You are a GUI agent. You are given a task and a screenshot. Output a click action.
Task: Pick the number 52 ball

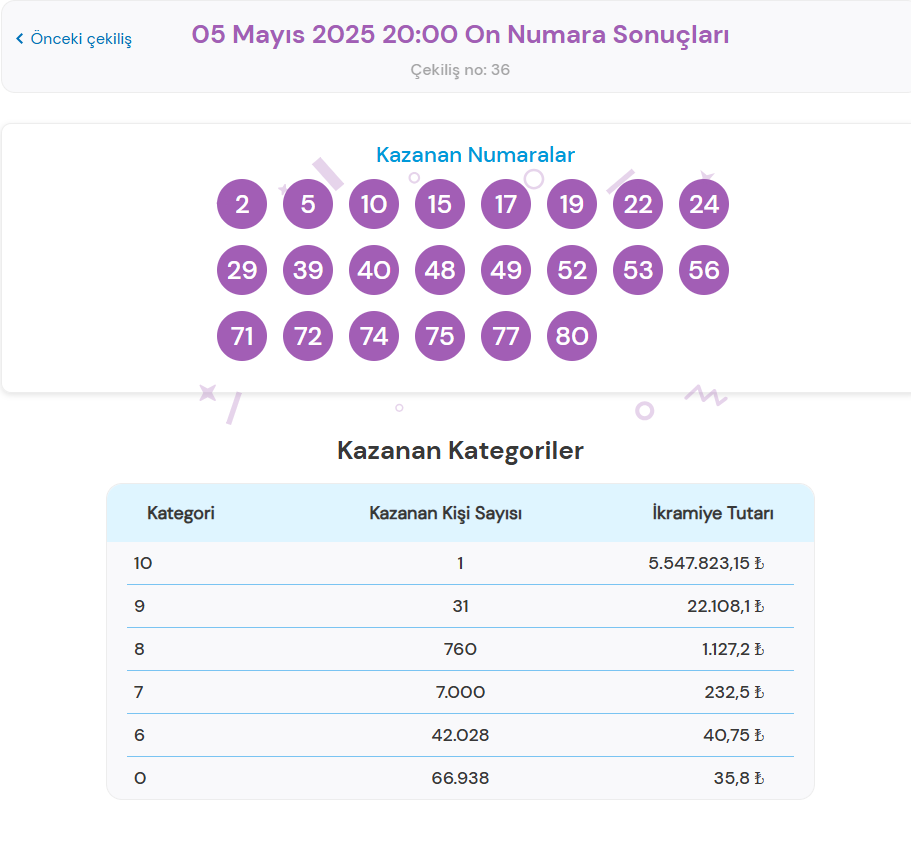tap(572, 271)
